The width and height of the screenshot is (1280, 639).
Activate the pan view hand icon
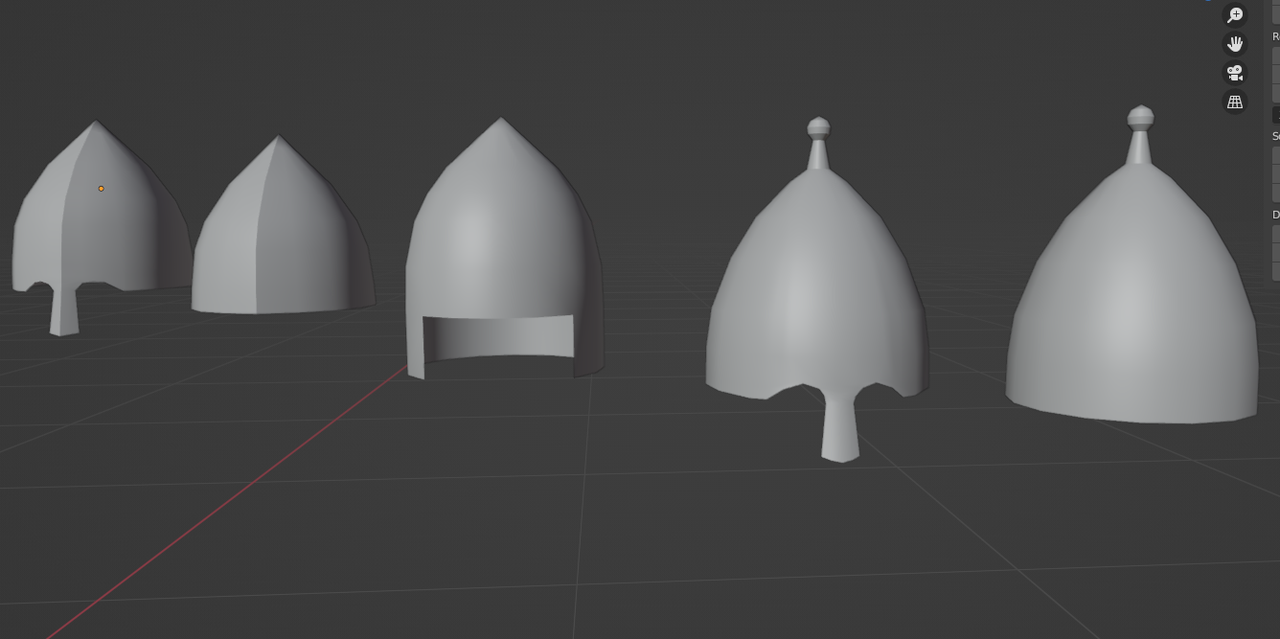[x=1235, y=44]
